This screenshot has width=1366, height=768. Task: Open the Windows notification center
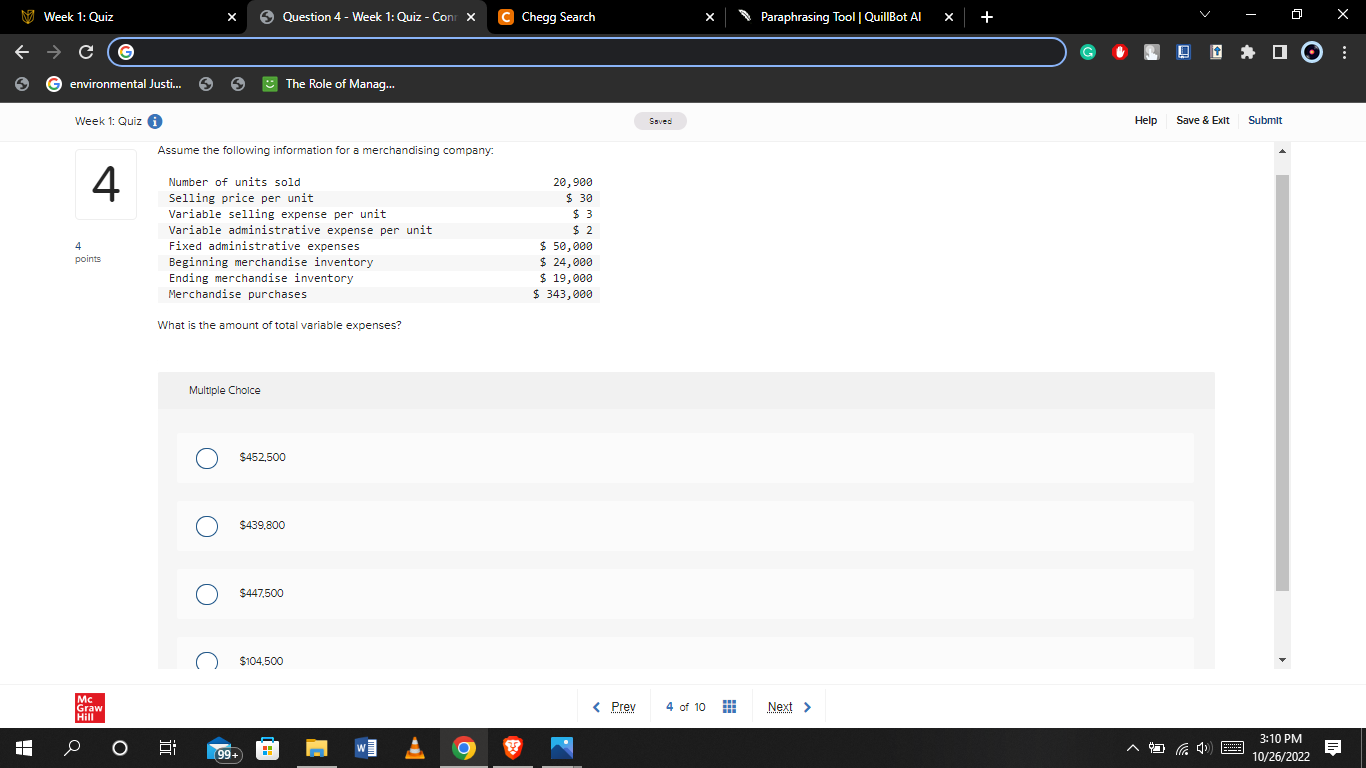click(1333, 747)
